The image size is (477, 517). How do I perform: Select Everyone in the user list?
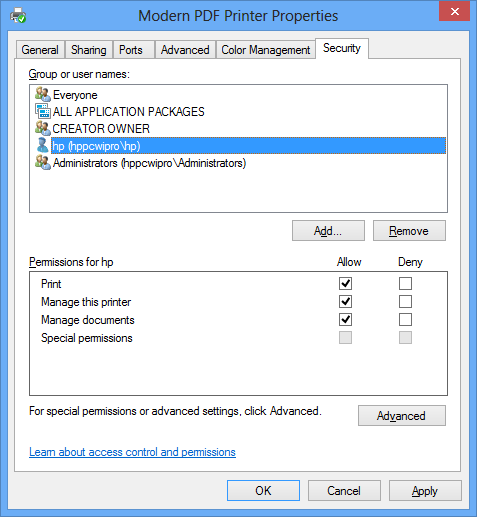(75, 95)
